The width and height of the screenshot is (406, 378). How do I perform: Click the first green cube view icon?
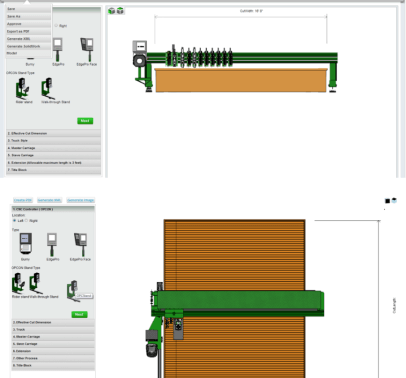(112, 11)
